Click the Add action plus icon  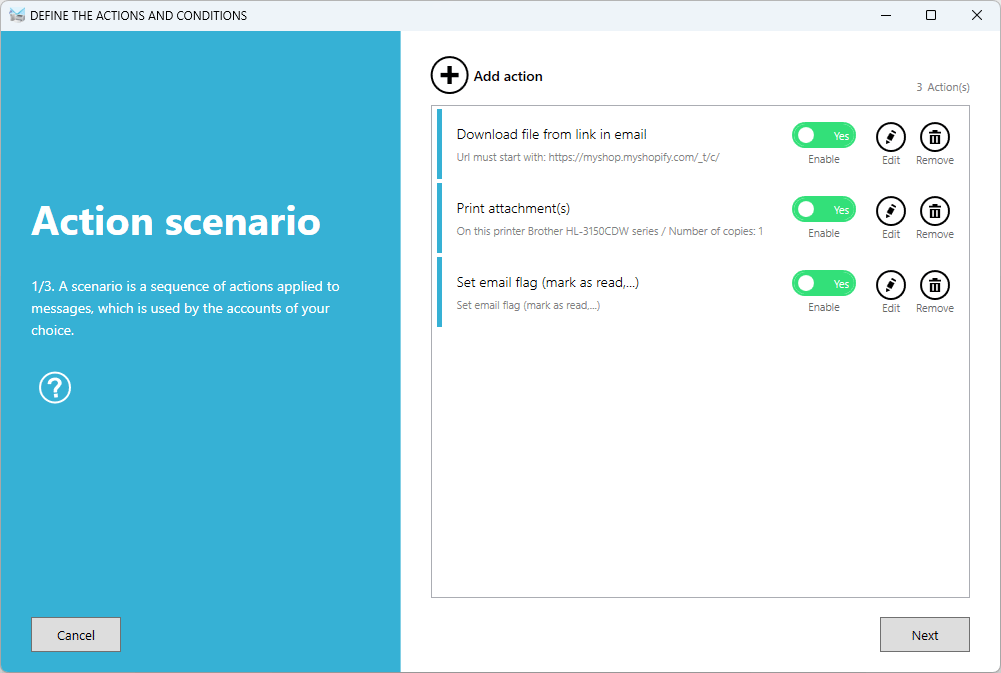(x=449, y=75)
